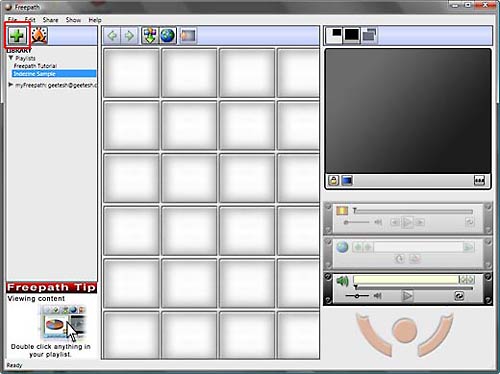The width and height of the screenshot is (500, 374).
Task: Click the orange rectangle icon in the playlist toolbar
Action: (188, 36)
